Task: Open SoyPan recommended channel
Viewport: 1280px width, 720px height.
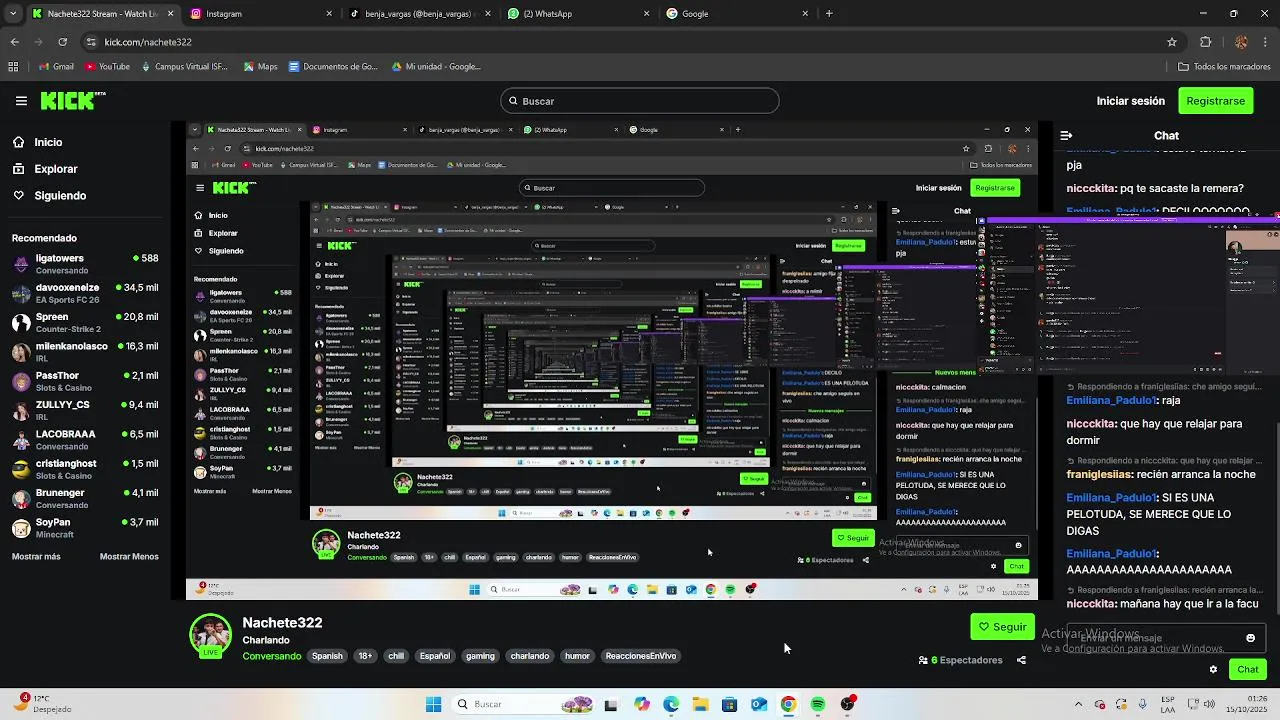Action: pyautogui.click(x=85, y=528)
